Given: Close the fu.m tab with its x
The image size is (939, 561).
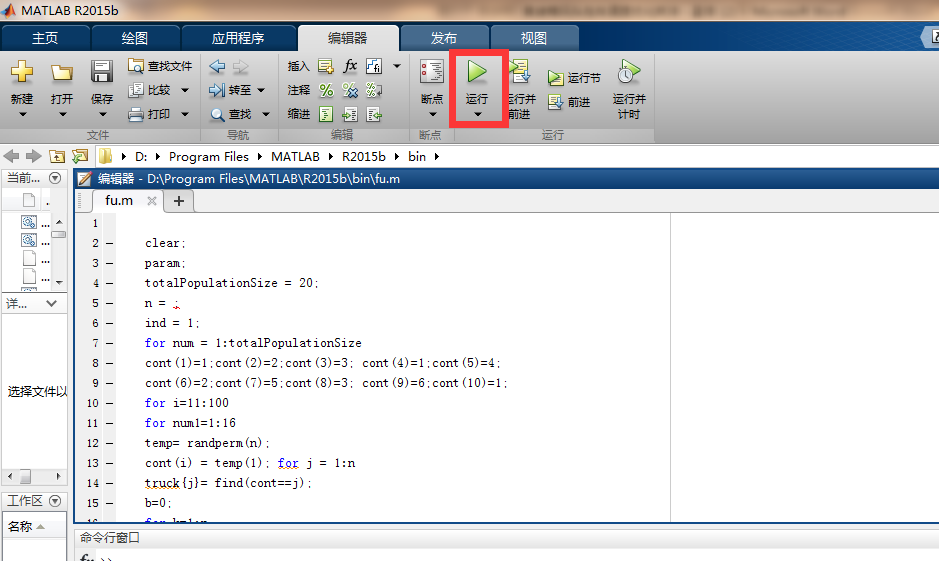Looking at the screenshot, I should 152,201.
